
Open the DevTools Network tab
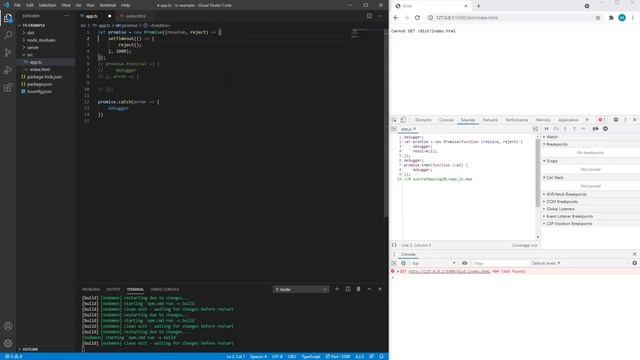(x=490, y=120)
